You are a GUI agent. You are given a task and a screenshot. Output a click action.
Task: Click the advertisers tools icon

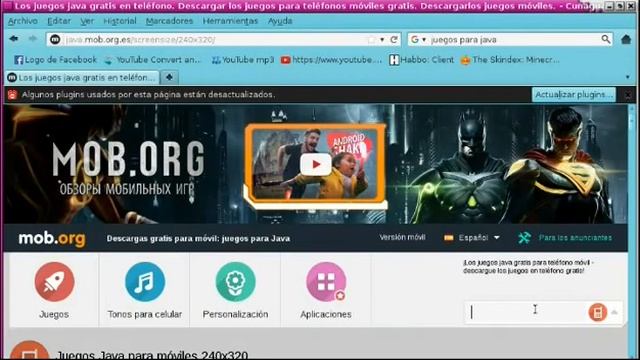(524, 238)
